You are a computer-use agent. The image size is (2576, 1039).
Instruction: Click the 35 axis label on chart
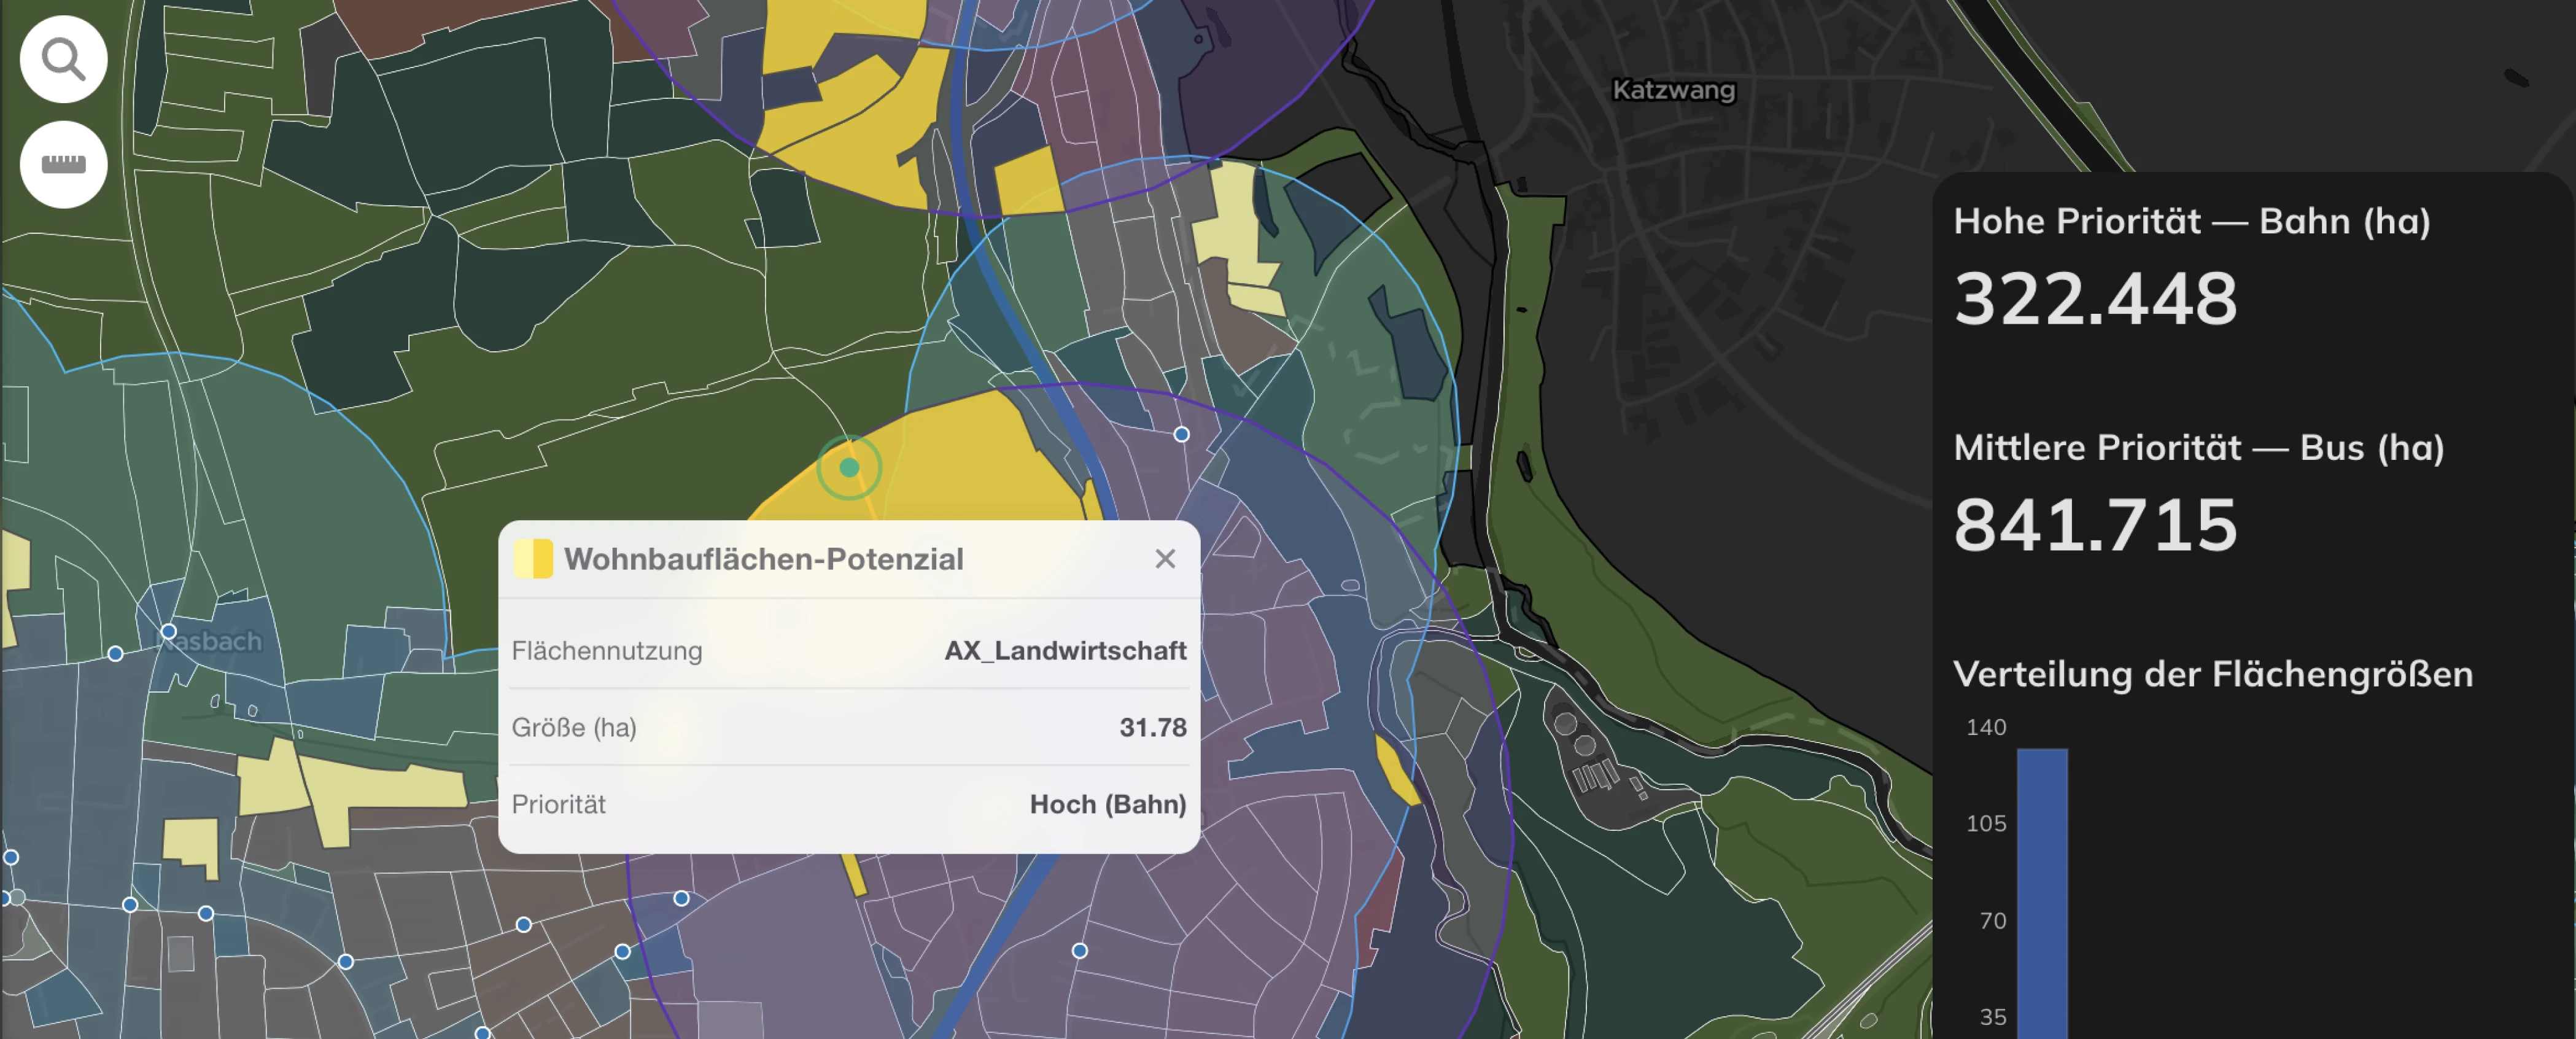(x=1993, y=1017)
